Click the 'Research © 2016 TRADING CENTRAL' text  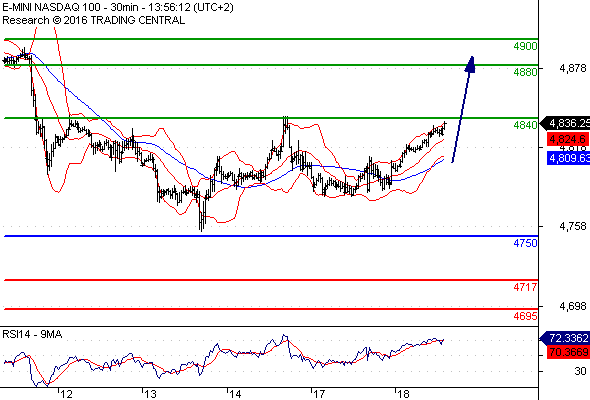pos(94,20)
